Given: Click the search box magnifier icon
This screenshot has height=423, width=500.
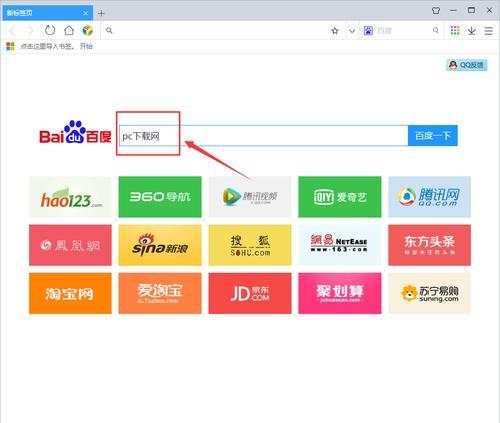Looking at the screenshot, I should pyautogui.click(x=436, y=30).
